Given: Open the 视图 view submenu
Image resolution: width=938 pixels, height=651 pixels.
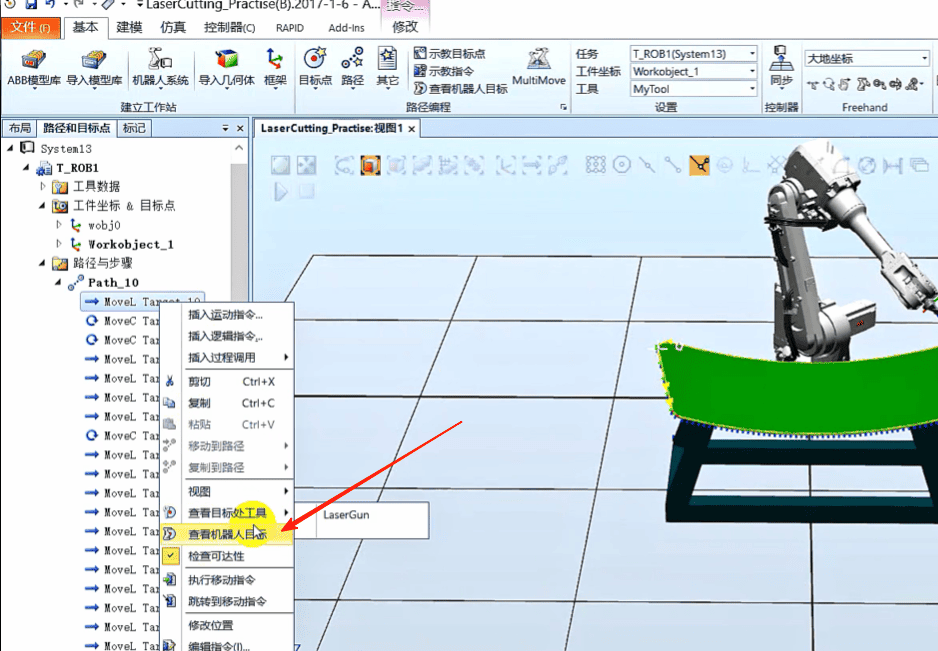Looking at the screenshot, I should (227, 492).
